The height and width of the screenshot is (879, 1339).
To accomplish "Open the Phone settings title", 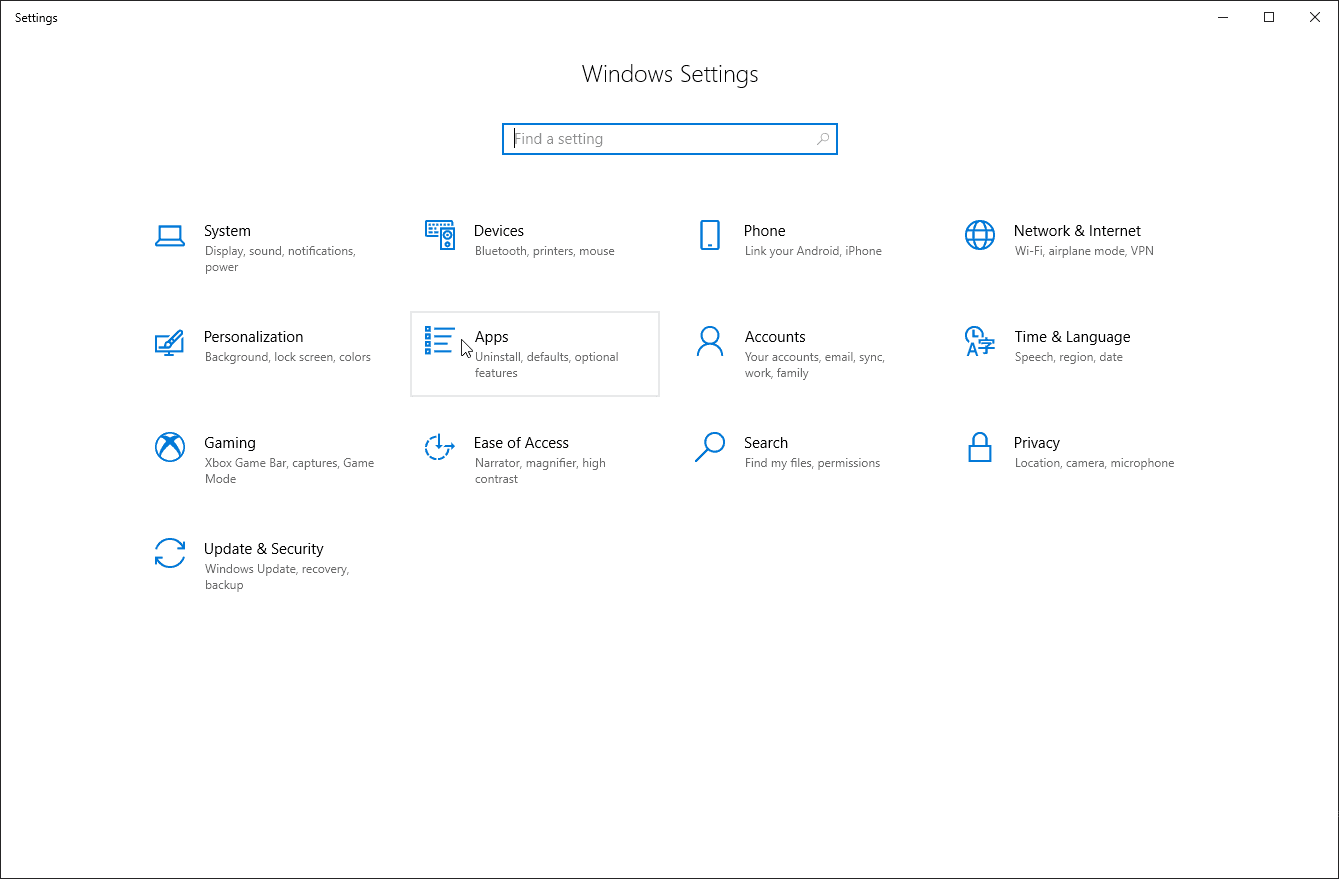I will (765, 231).
